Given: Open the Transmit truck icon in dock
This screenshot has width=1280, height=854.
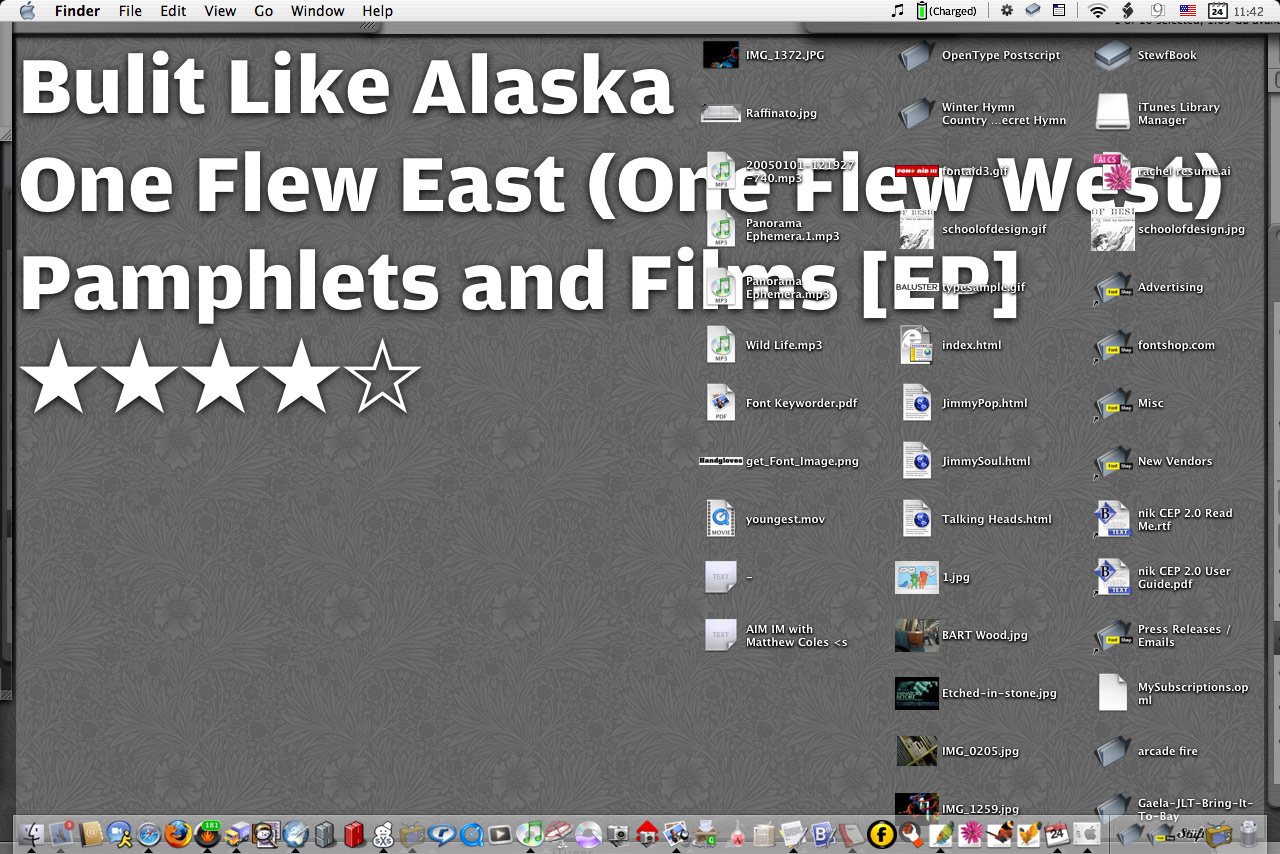Looking at the screenshot, I should pyautogui.click(x=236, y=833).
